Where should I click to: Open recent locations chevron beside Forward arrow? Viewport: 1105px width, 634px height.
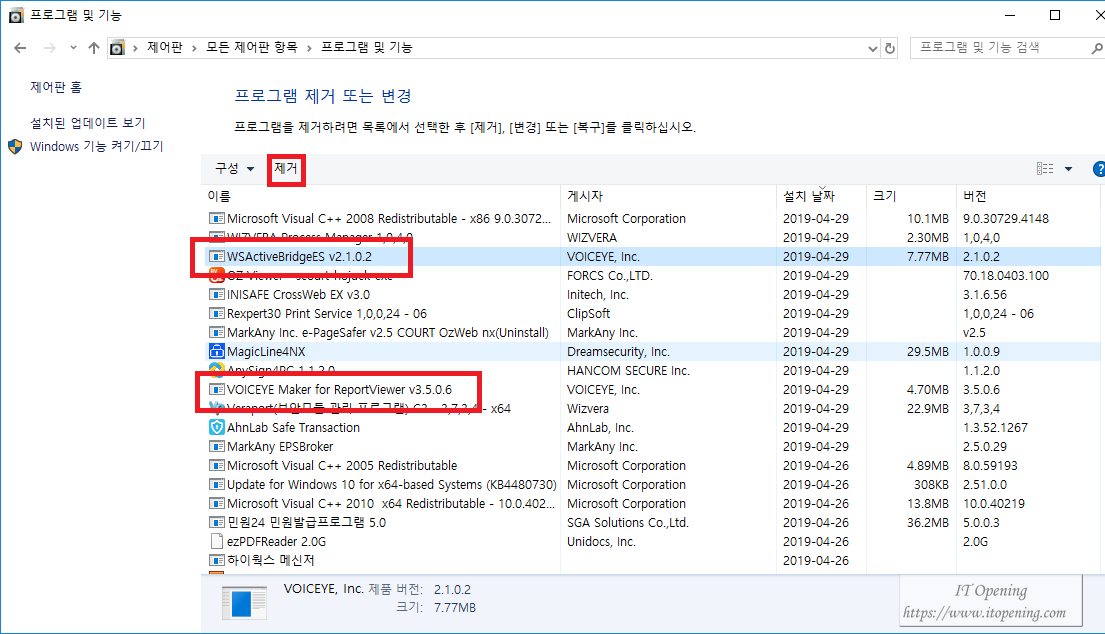tap(73, 48)
